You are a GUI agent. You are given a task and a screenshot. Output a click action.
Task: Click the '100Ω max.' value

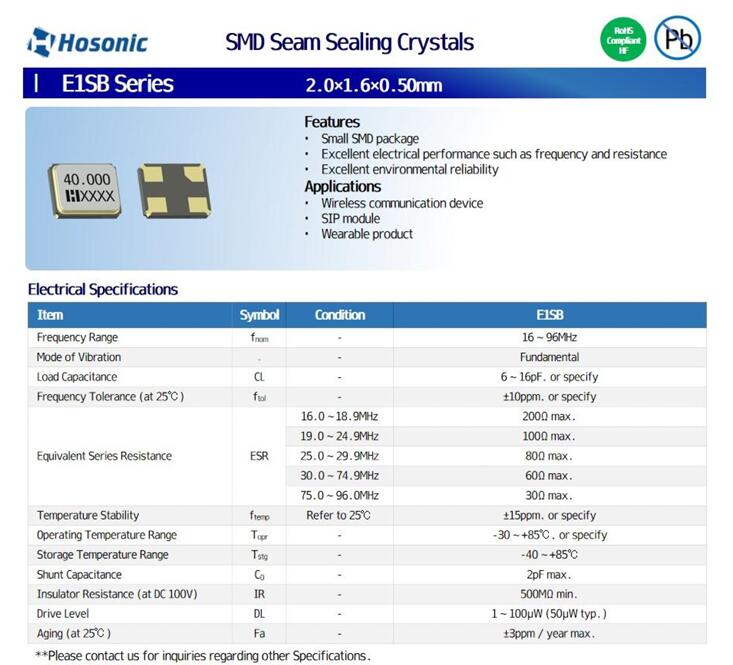549,436
